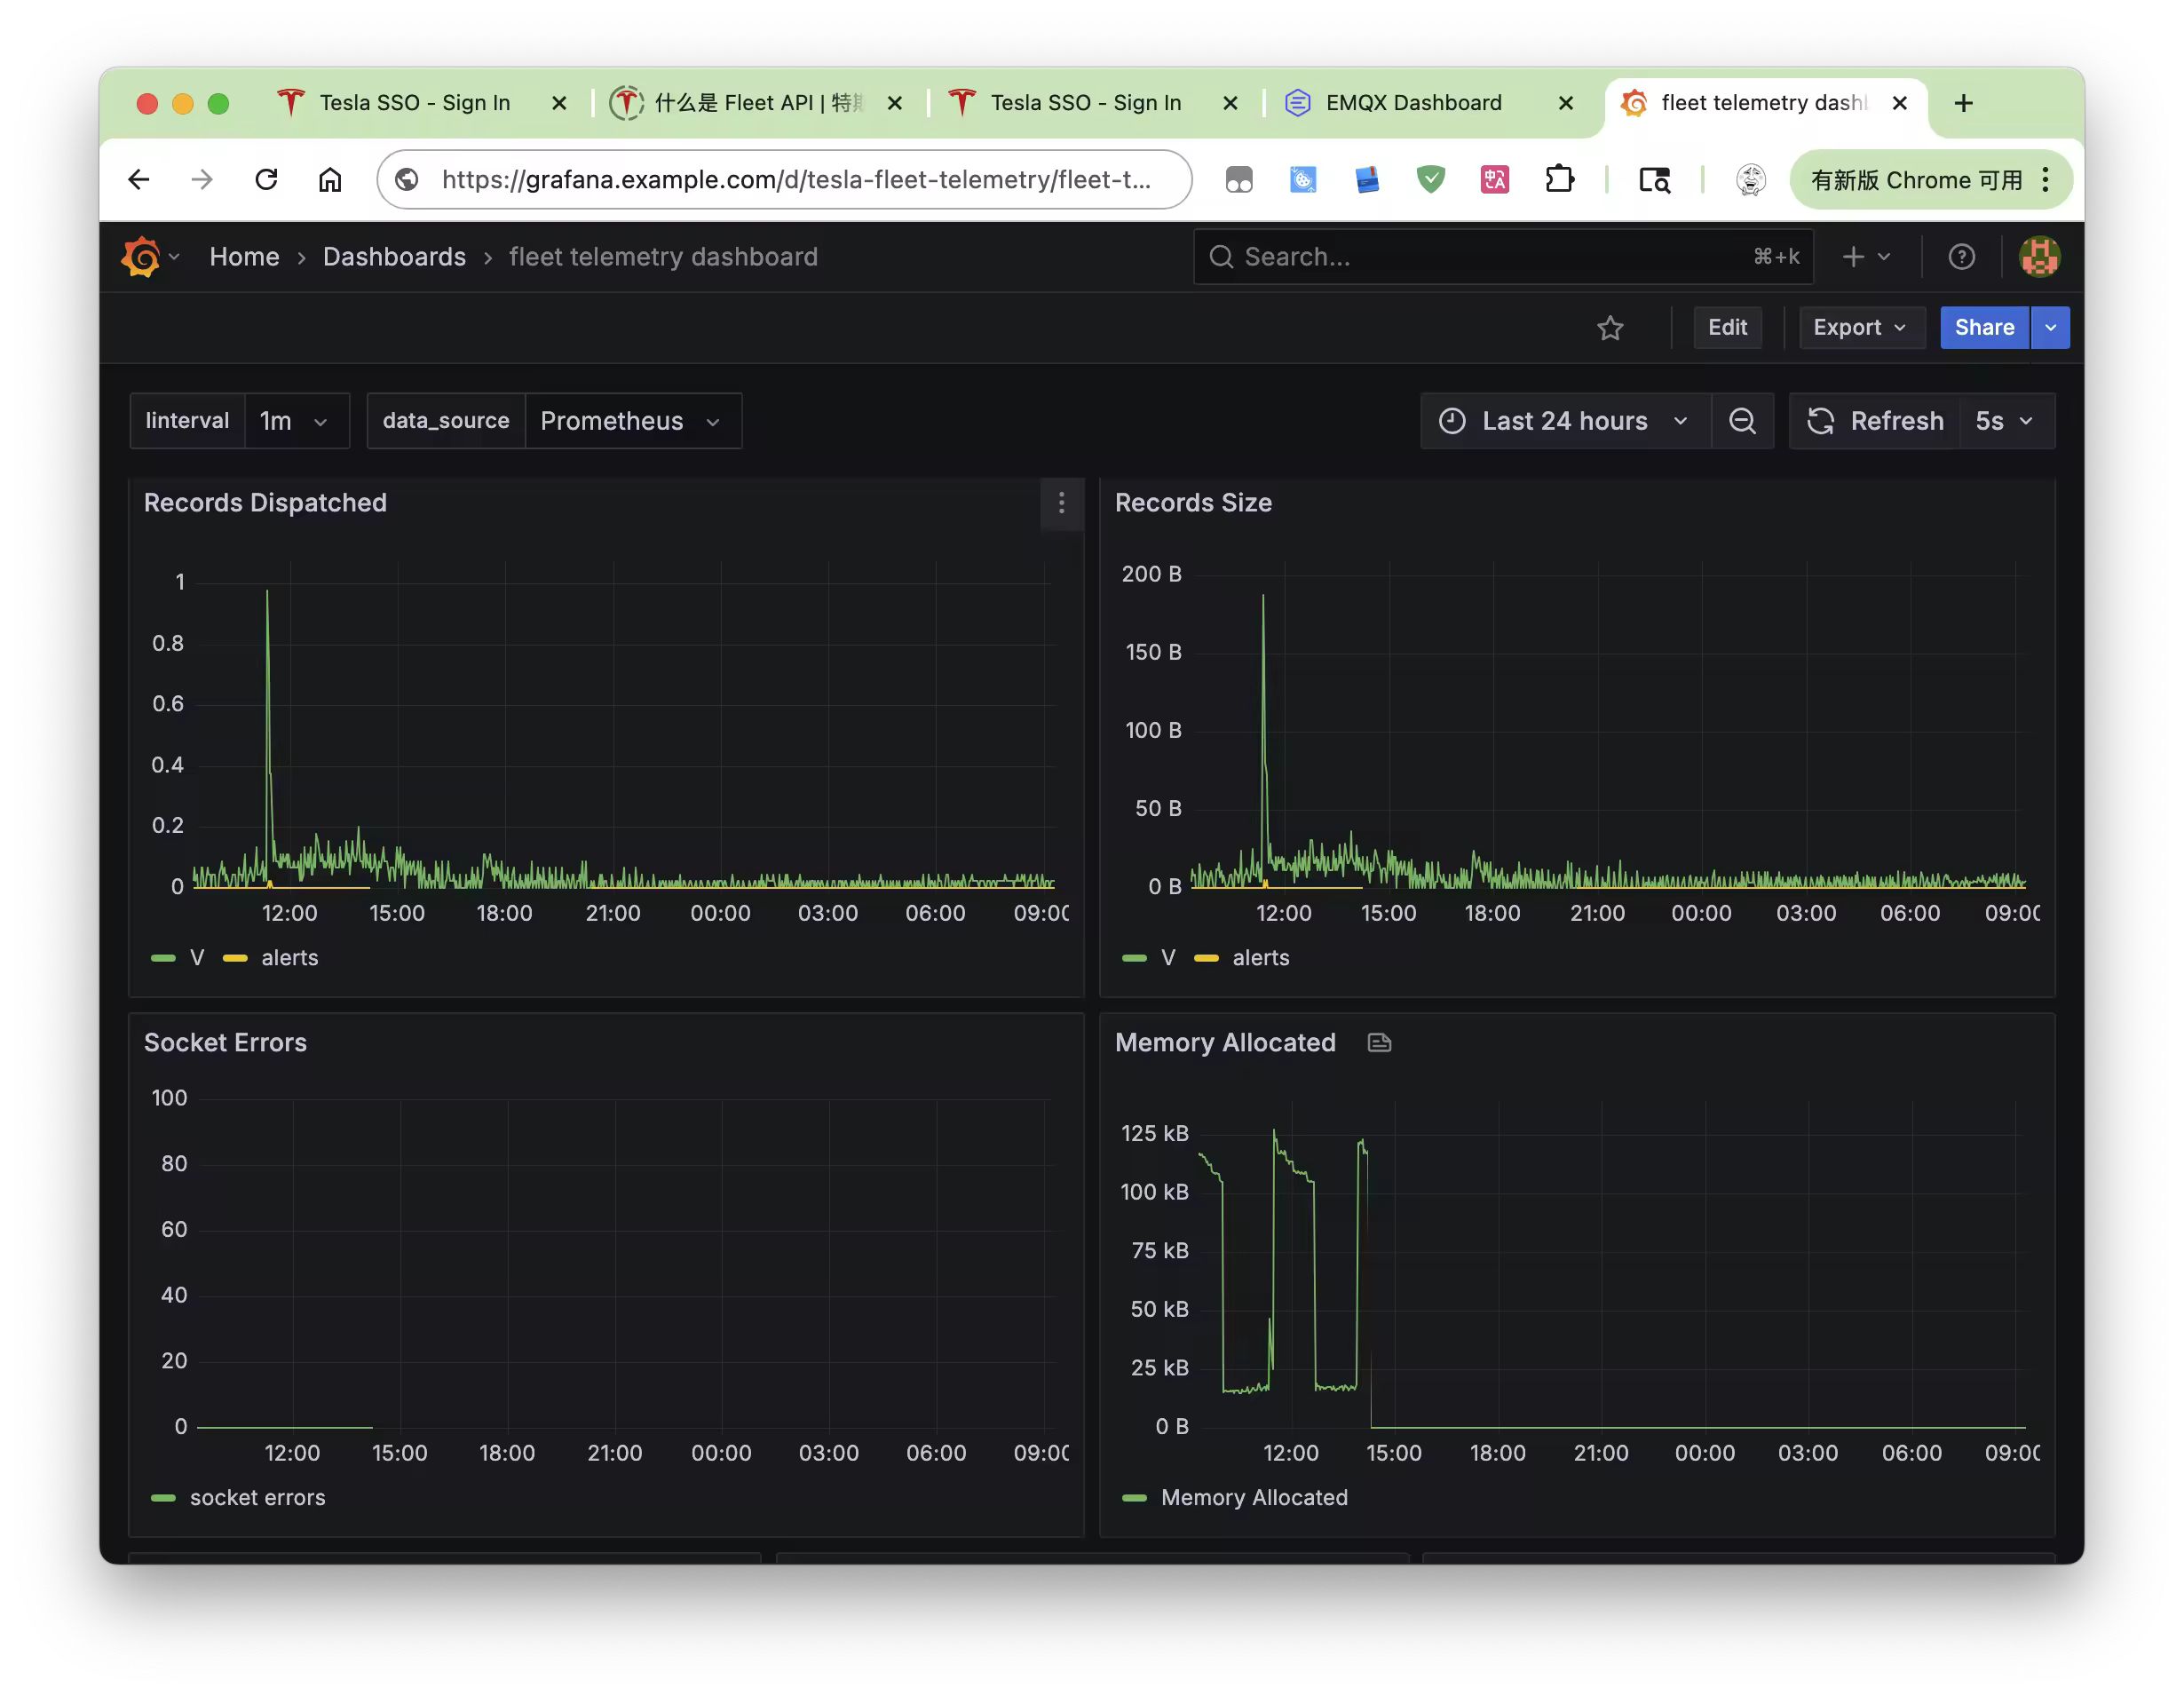Open Chrome profile avatar

pyautogui.click(x=1750, y=180)
